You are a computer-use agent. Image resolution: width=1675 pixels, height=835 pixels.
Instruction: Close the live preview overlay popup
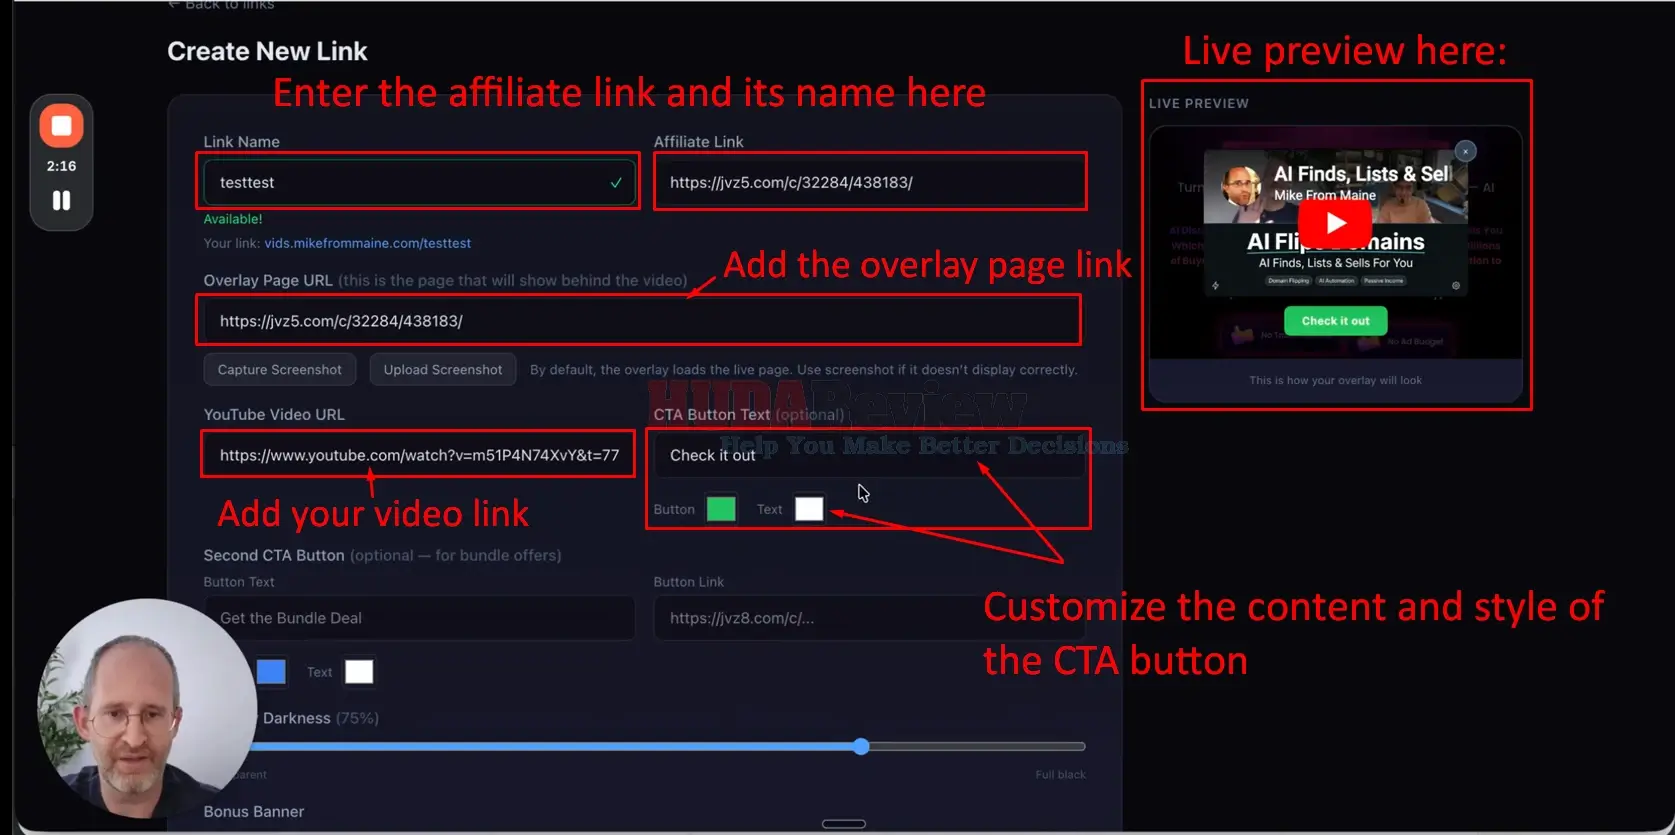(x=1465, y=151)
